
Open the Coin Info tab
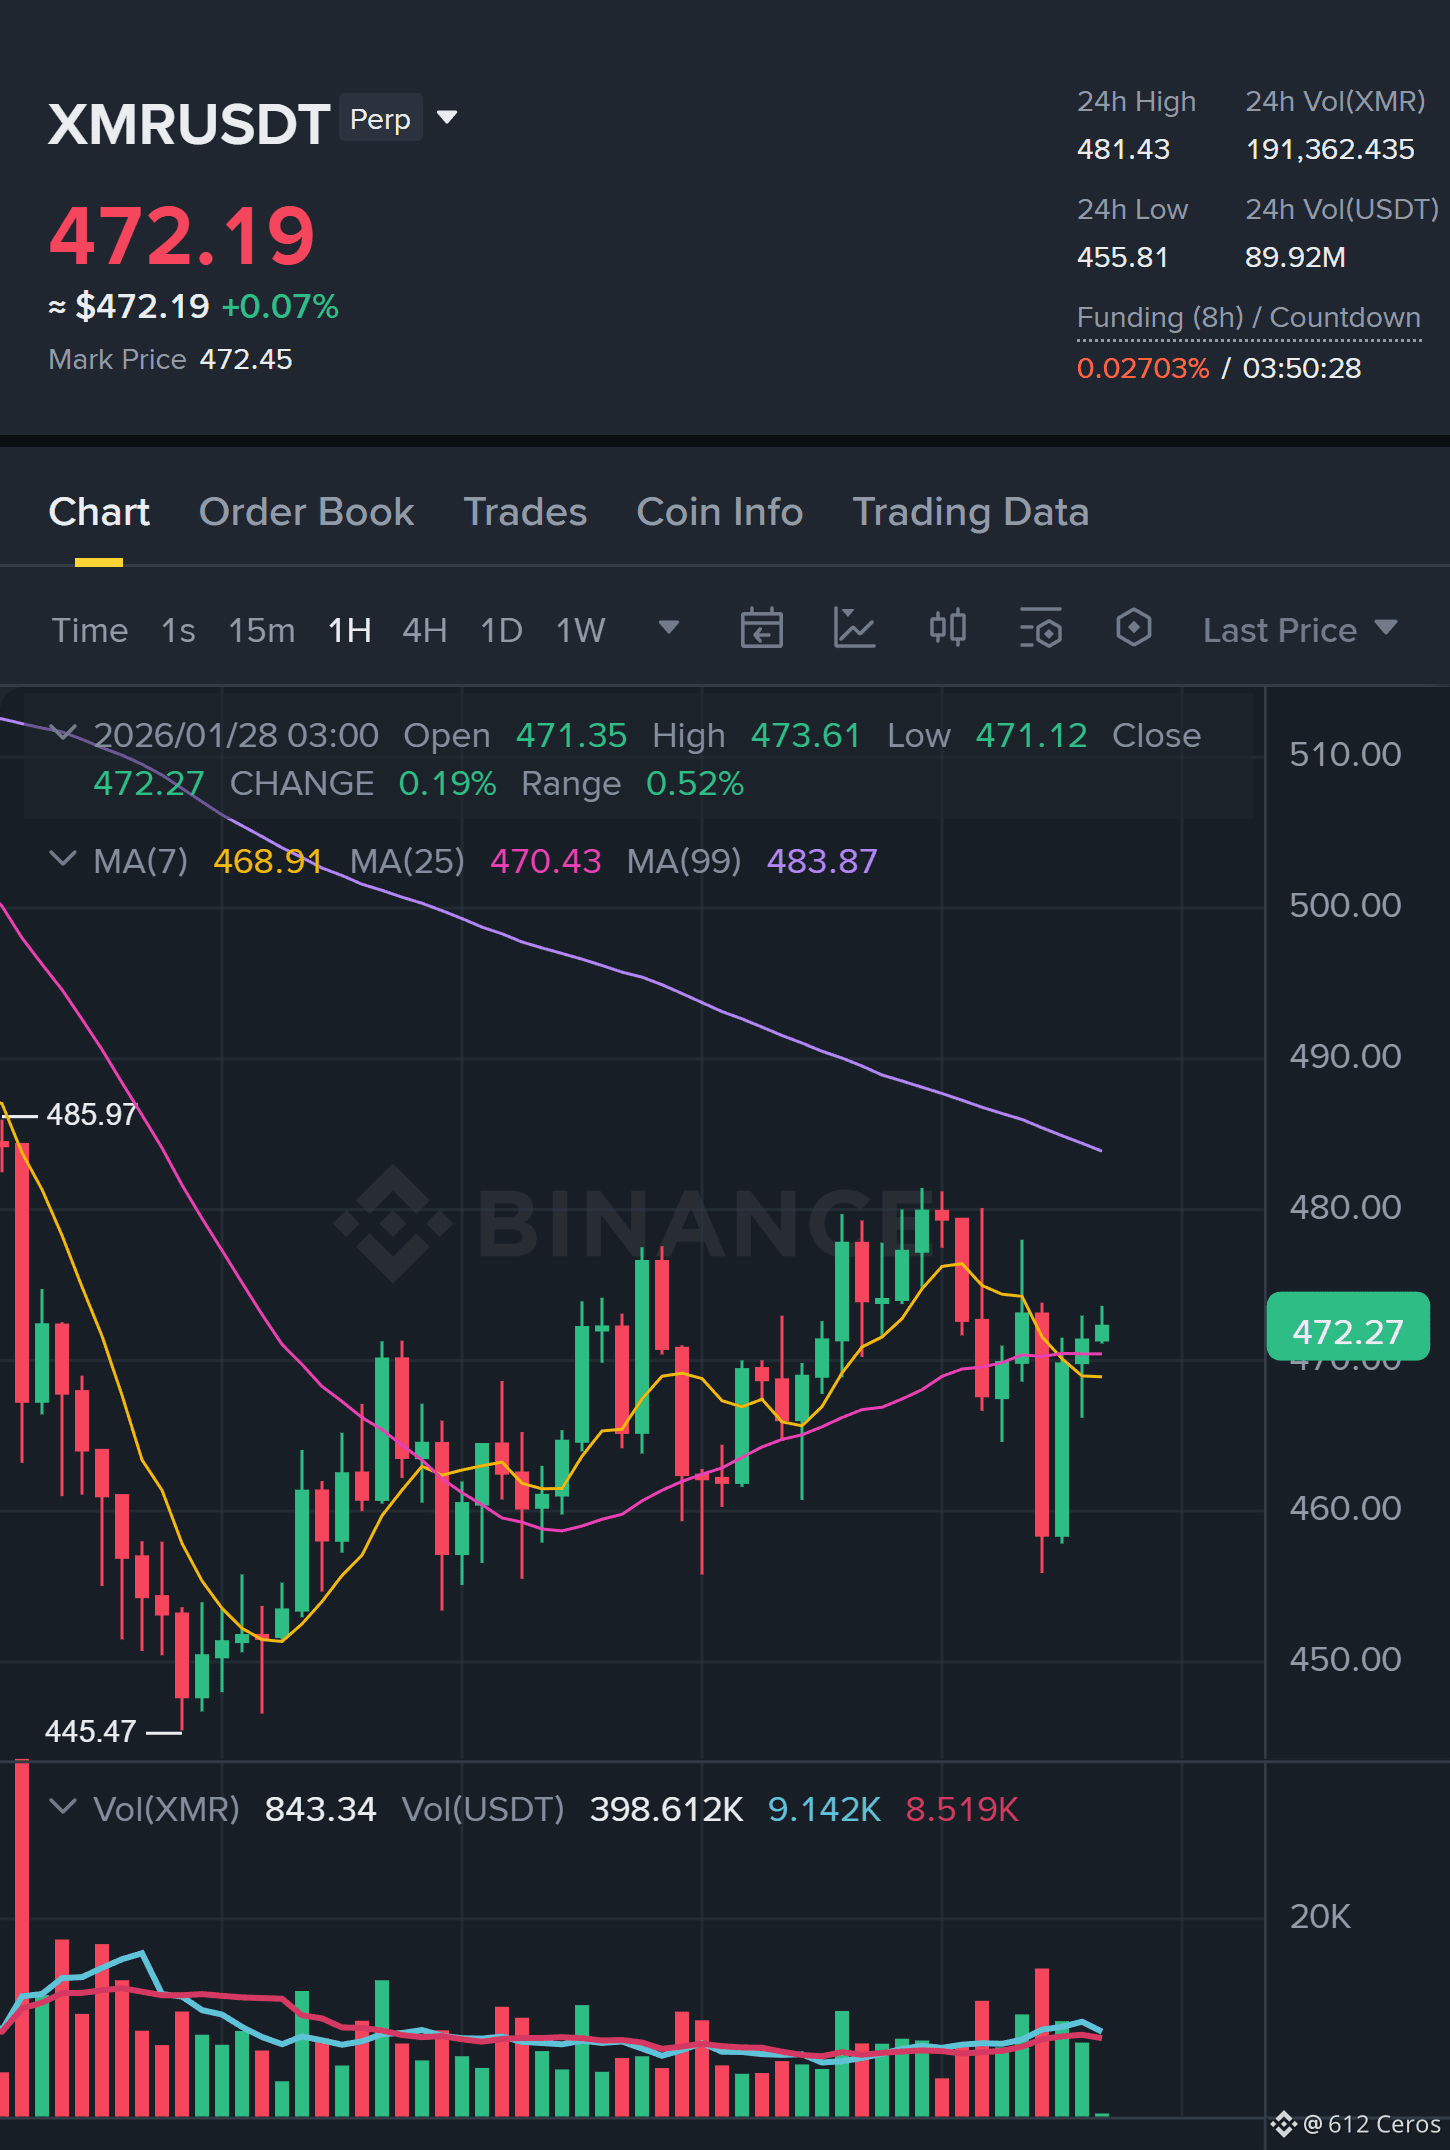click(720, 512)
